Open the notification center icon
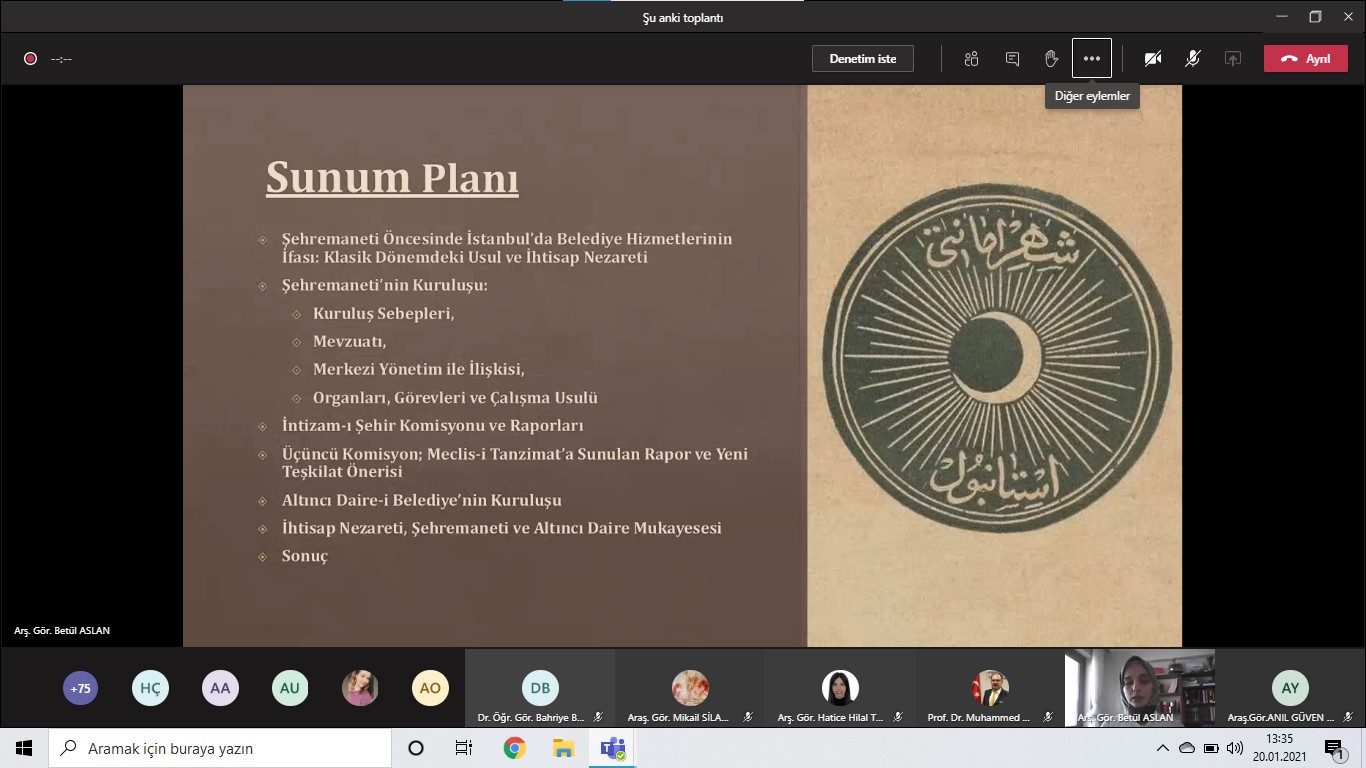Viewport: 1366px width, 768px height. point(1333,748)
